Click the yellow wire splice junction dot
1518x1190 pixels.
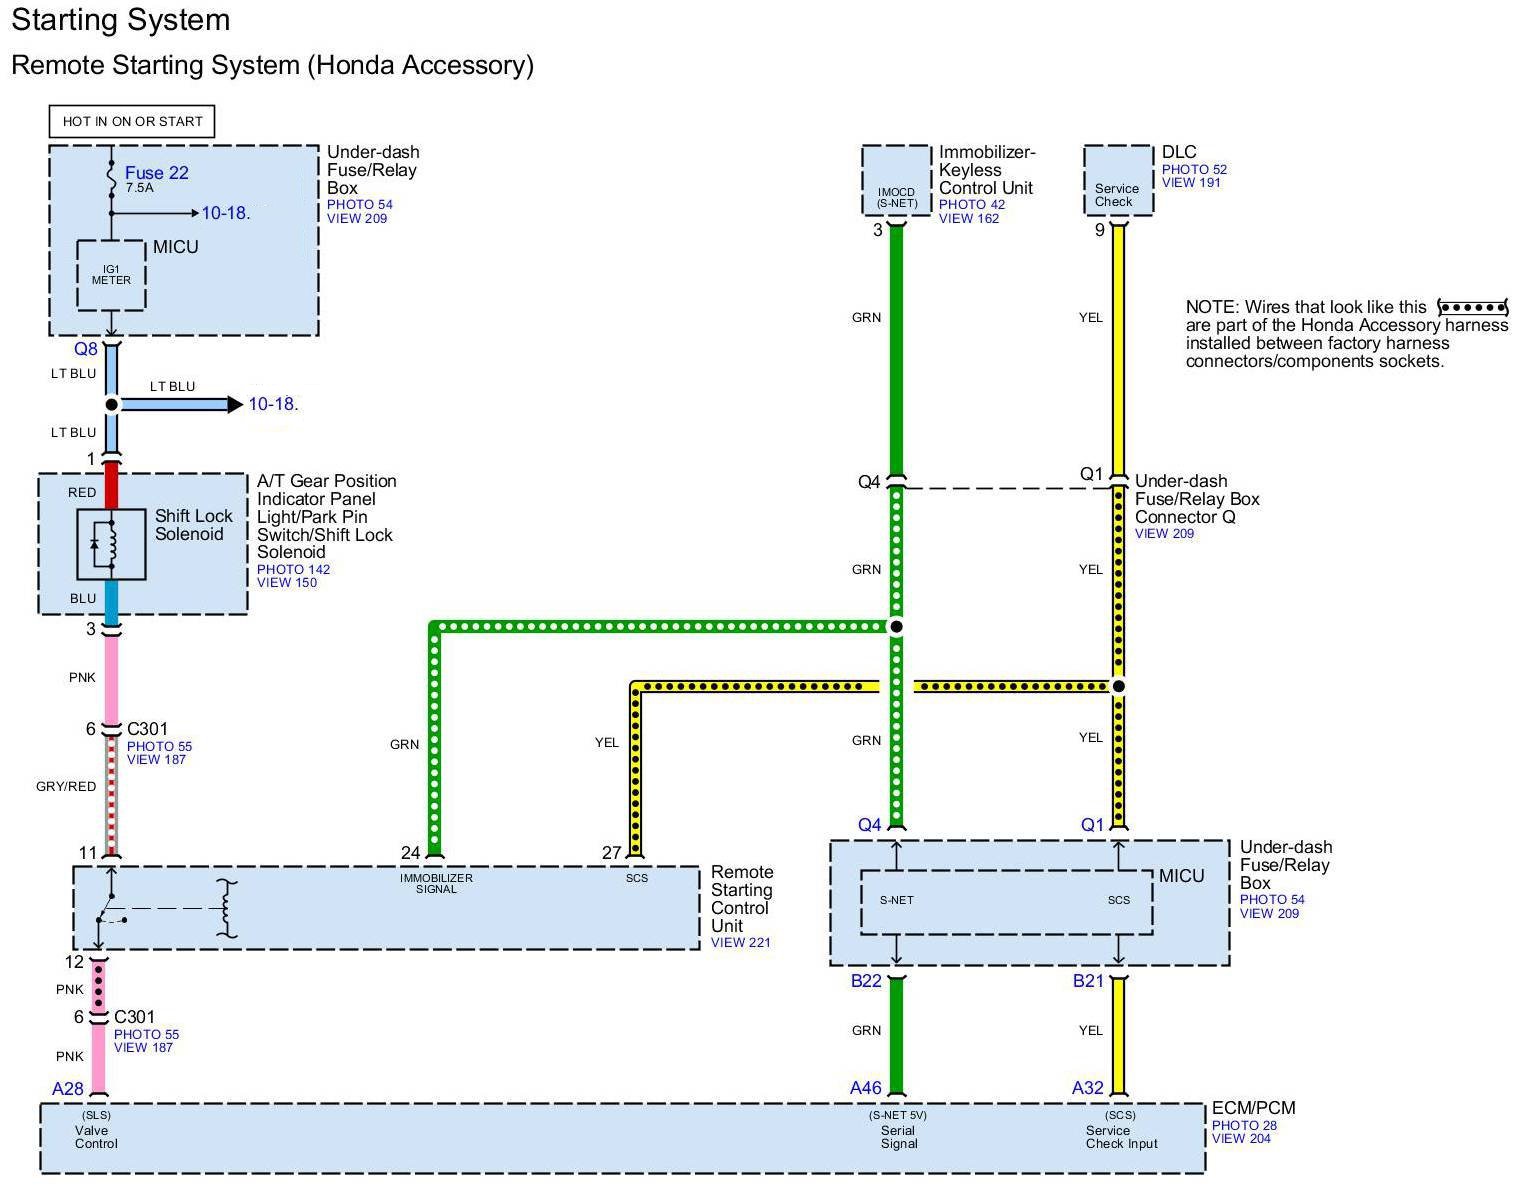pos(1118,686)
